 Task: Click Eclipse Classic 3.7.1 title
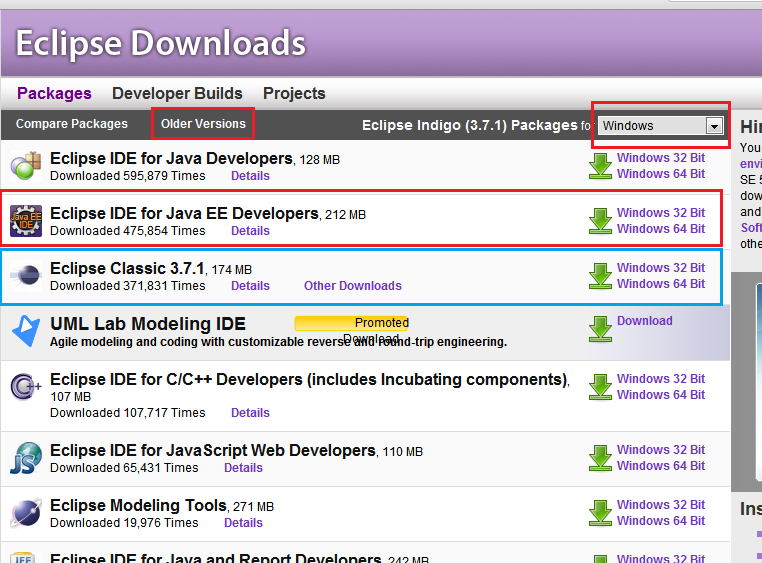click(x=127, y=268)
